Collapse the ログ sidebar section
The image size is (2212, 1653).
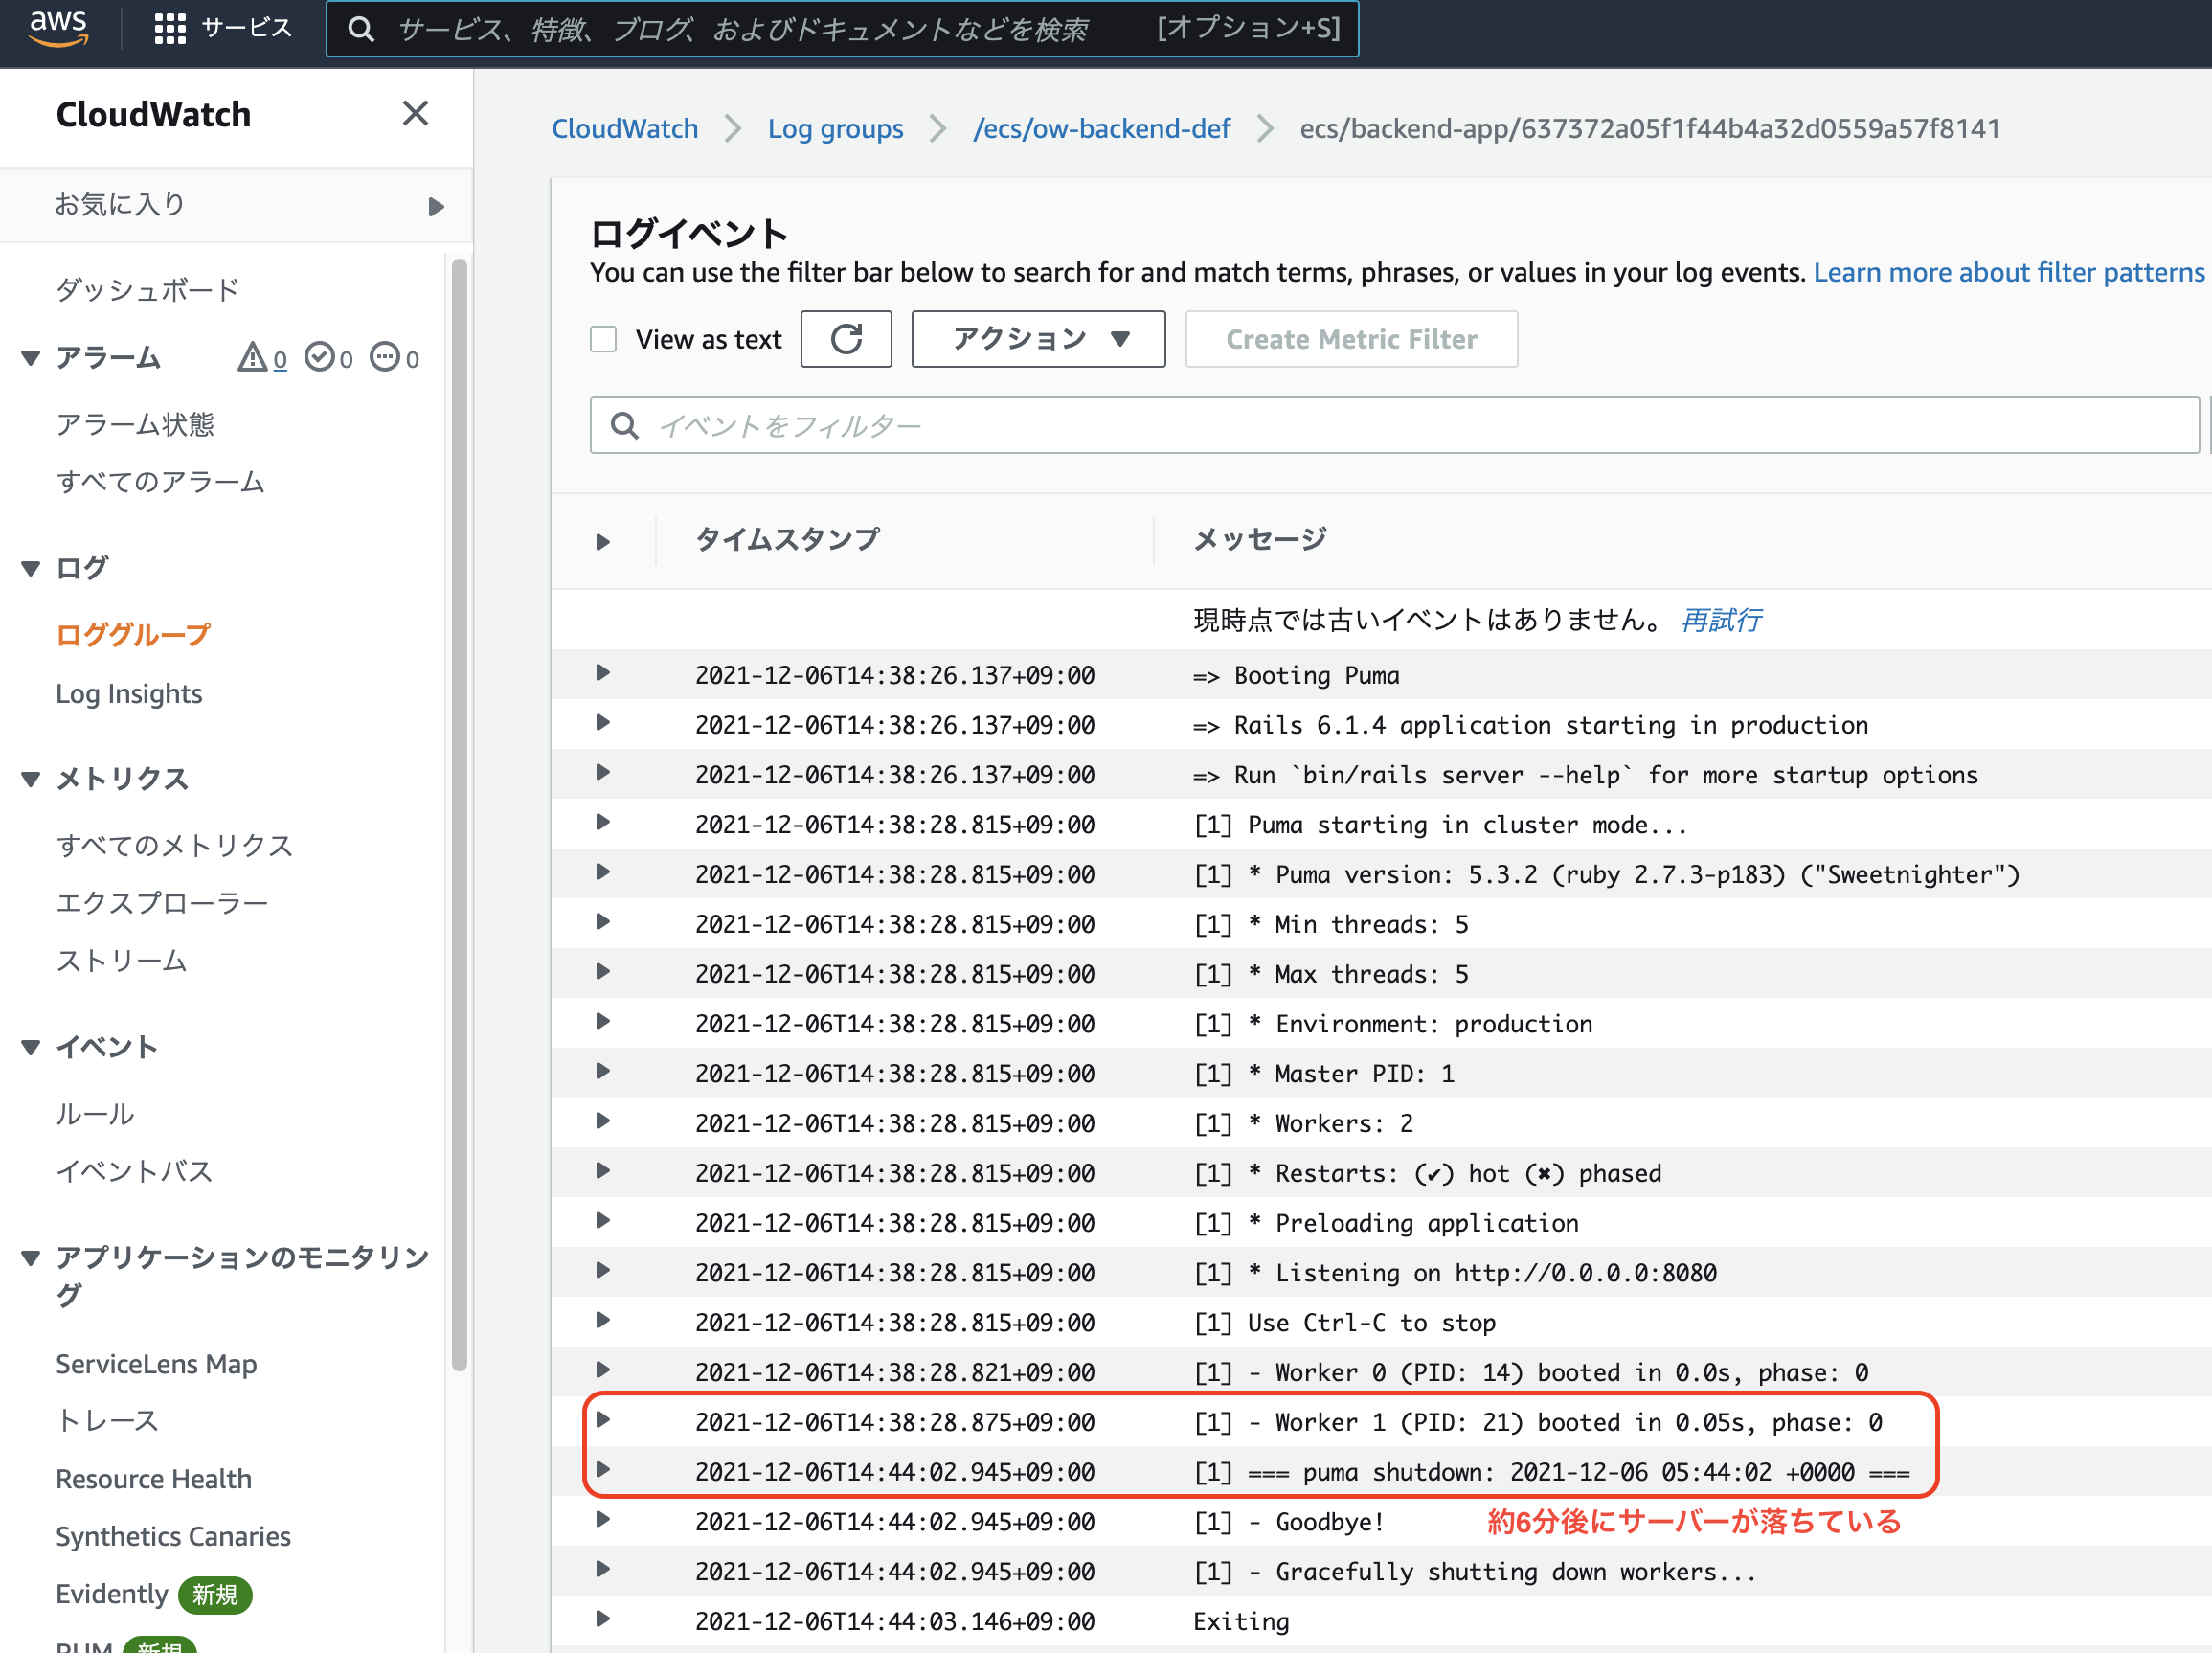[31, 568]
